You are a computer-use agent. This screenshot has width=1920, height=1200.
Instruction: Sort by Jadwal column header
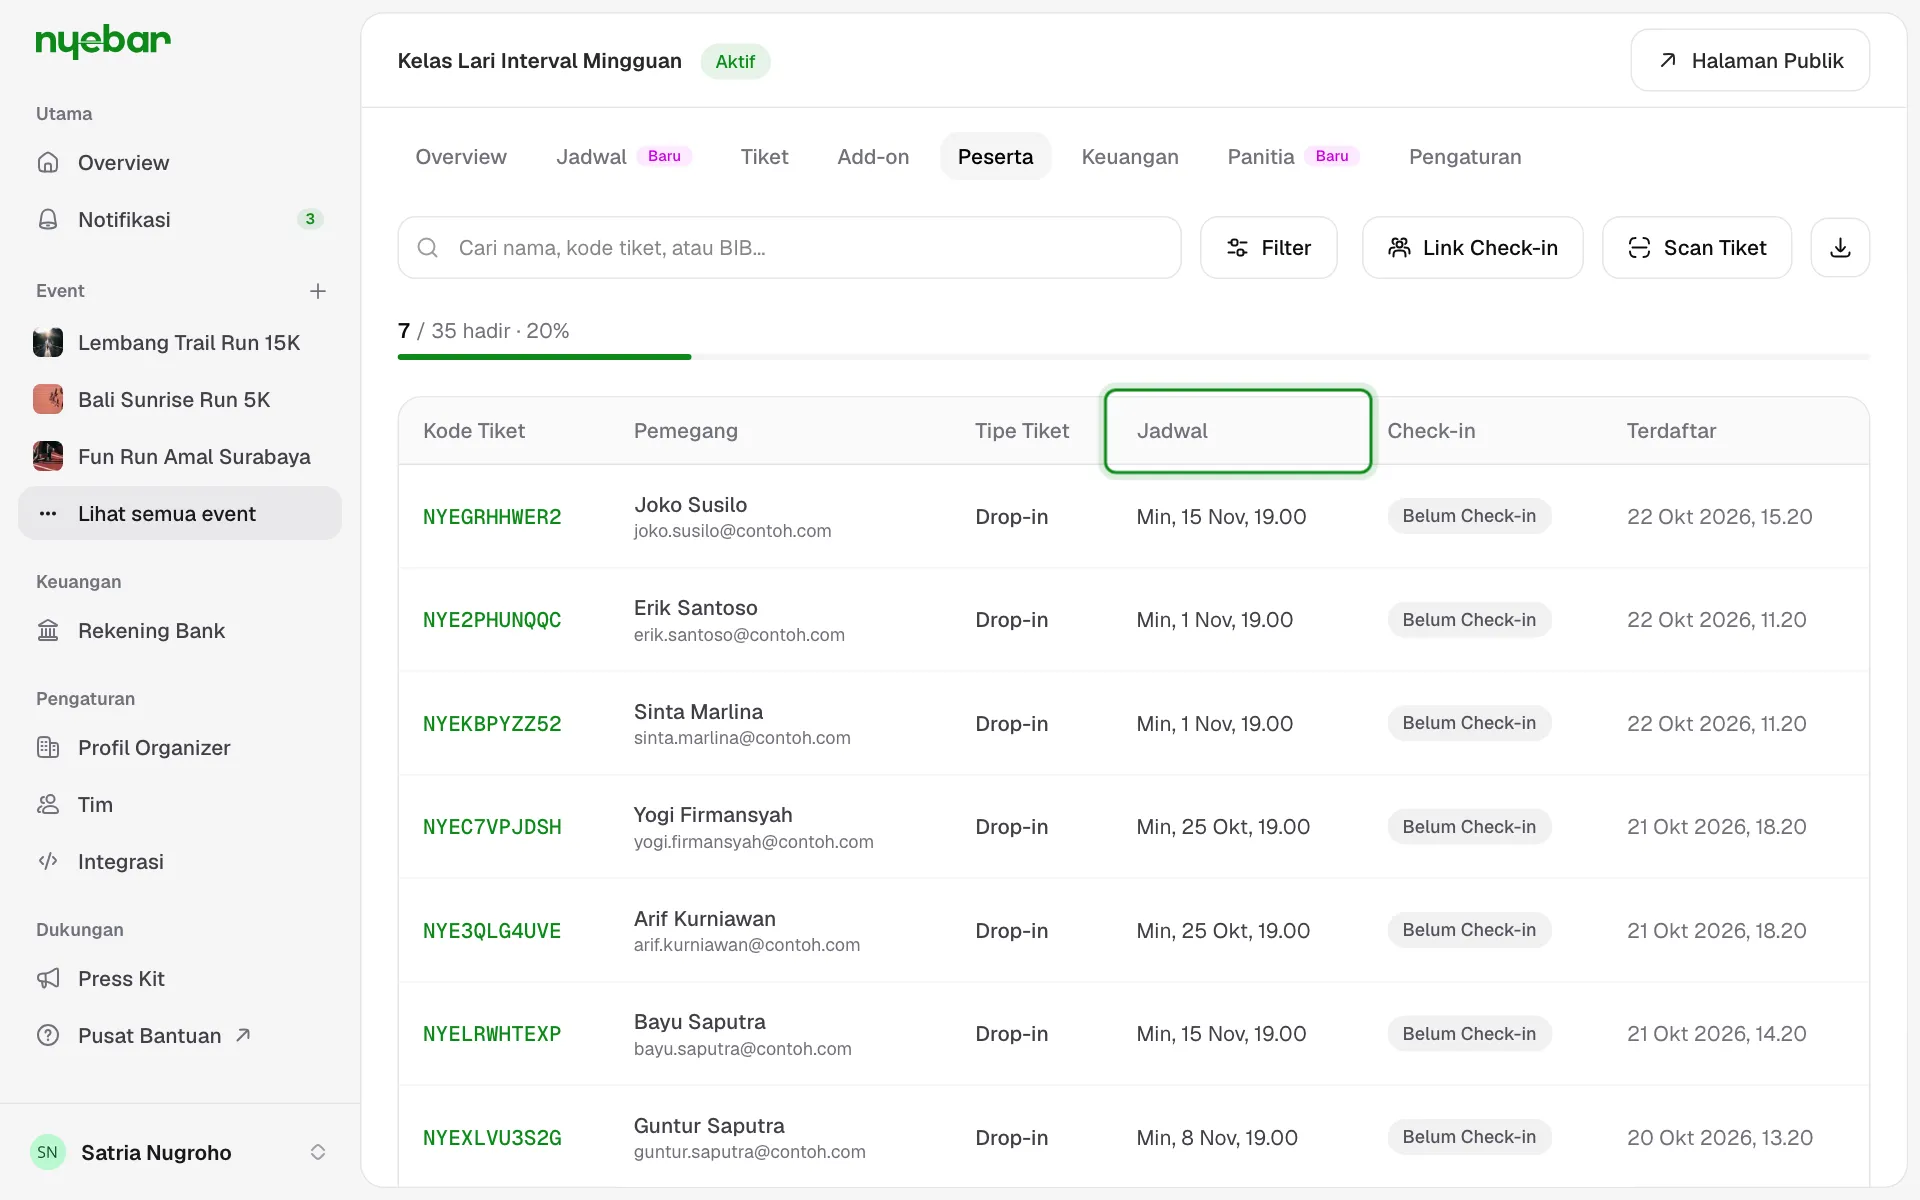tap(1238, 431)
